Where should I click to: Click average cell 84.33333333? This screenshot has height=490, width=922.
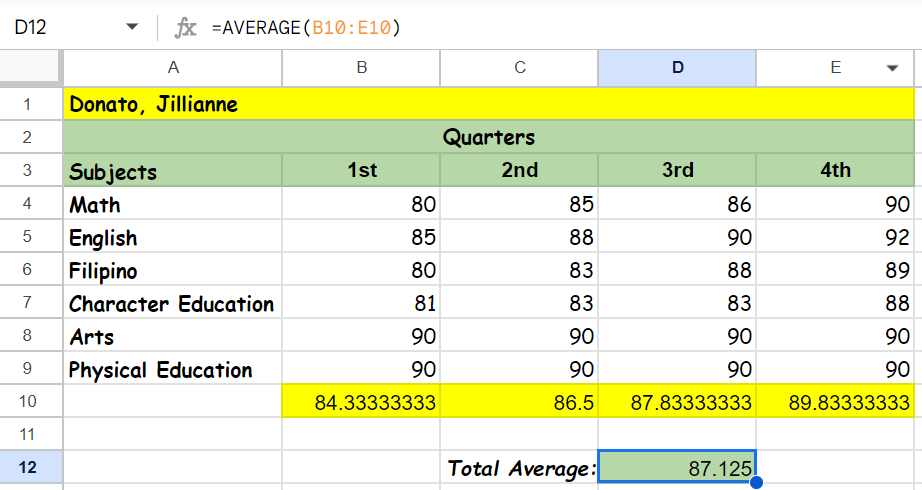tap(361, 401)
